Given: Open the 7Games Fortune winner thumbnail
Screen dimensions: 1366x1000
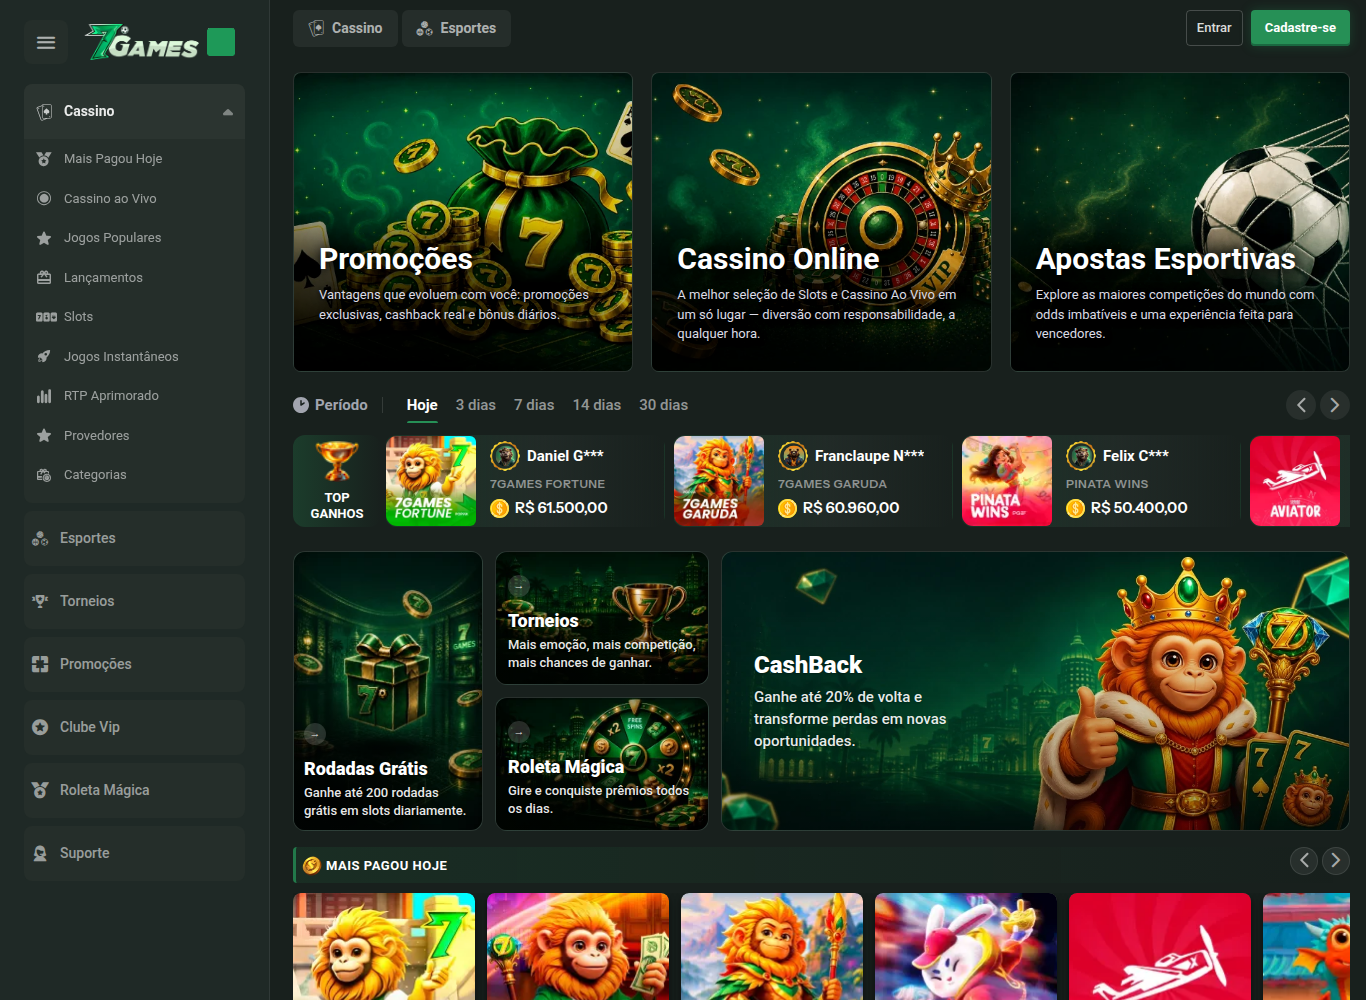Looking at the screenshot, I should (431, 481).
